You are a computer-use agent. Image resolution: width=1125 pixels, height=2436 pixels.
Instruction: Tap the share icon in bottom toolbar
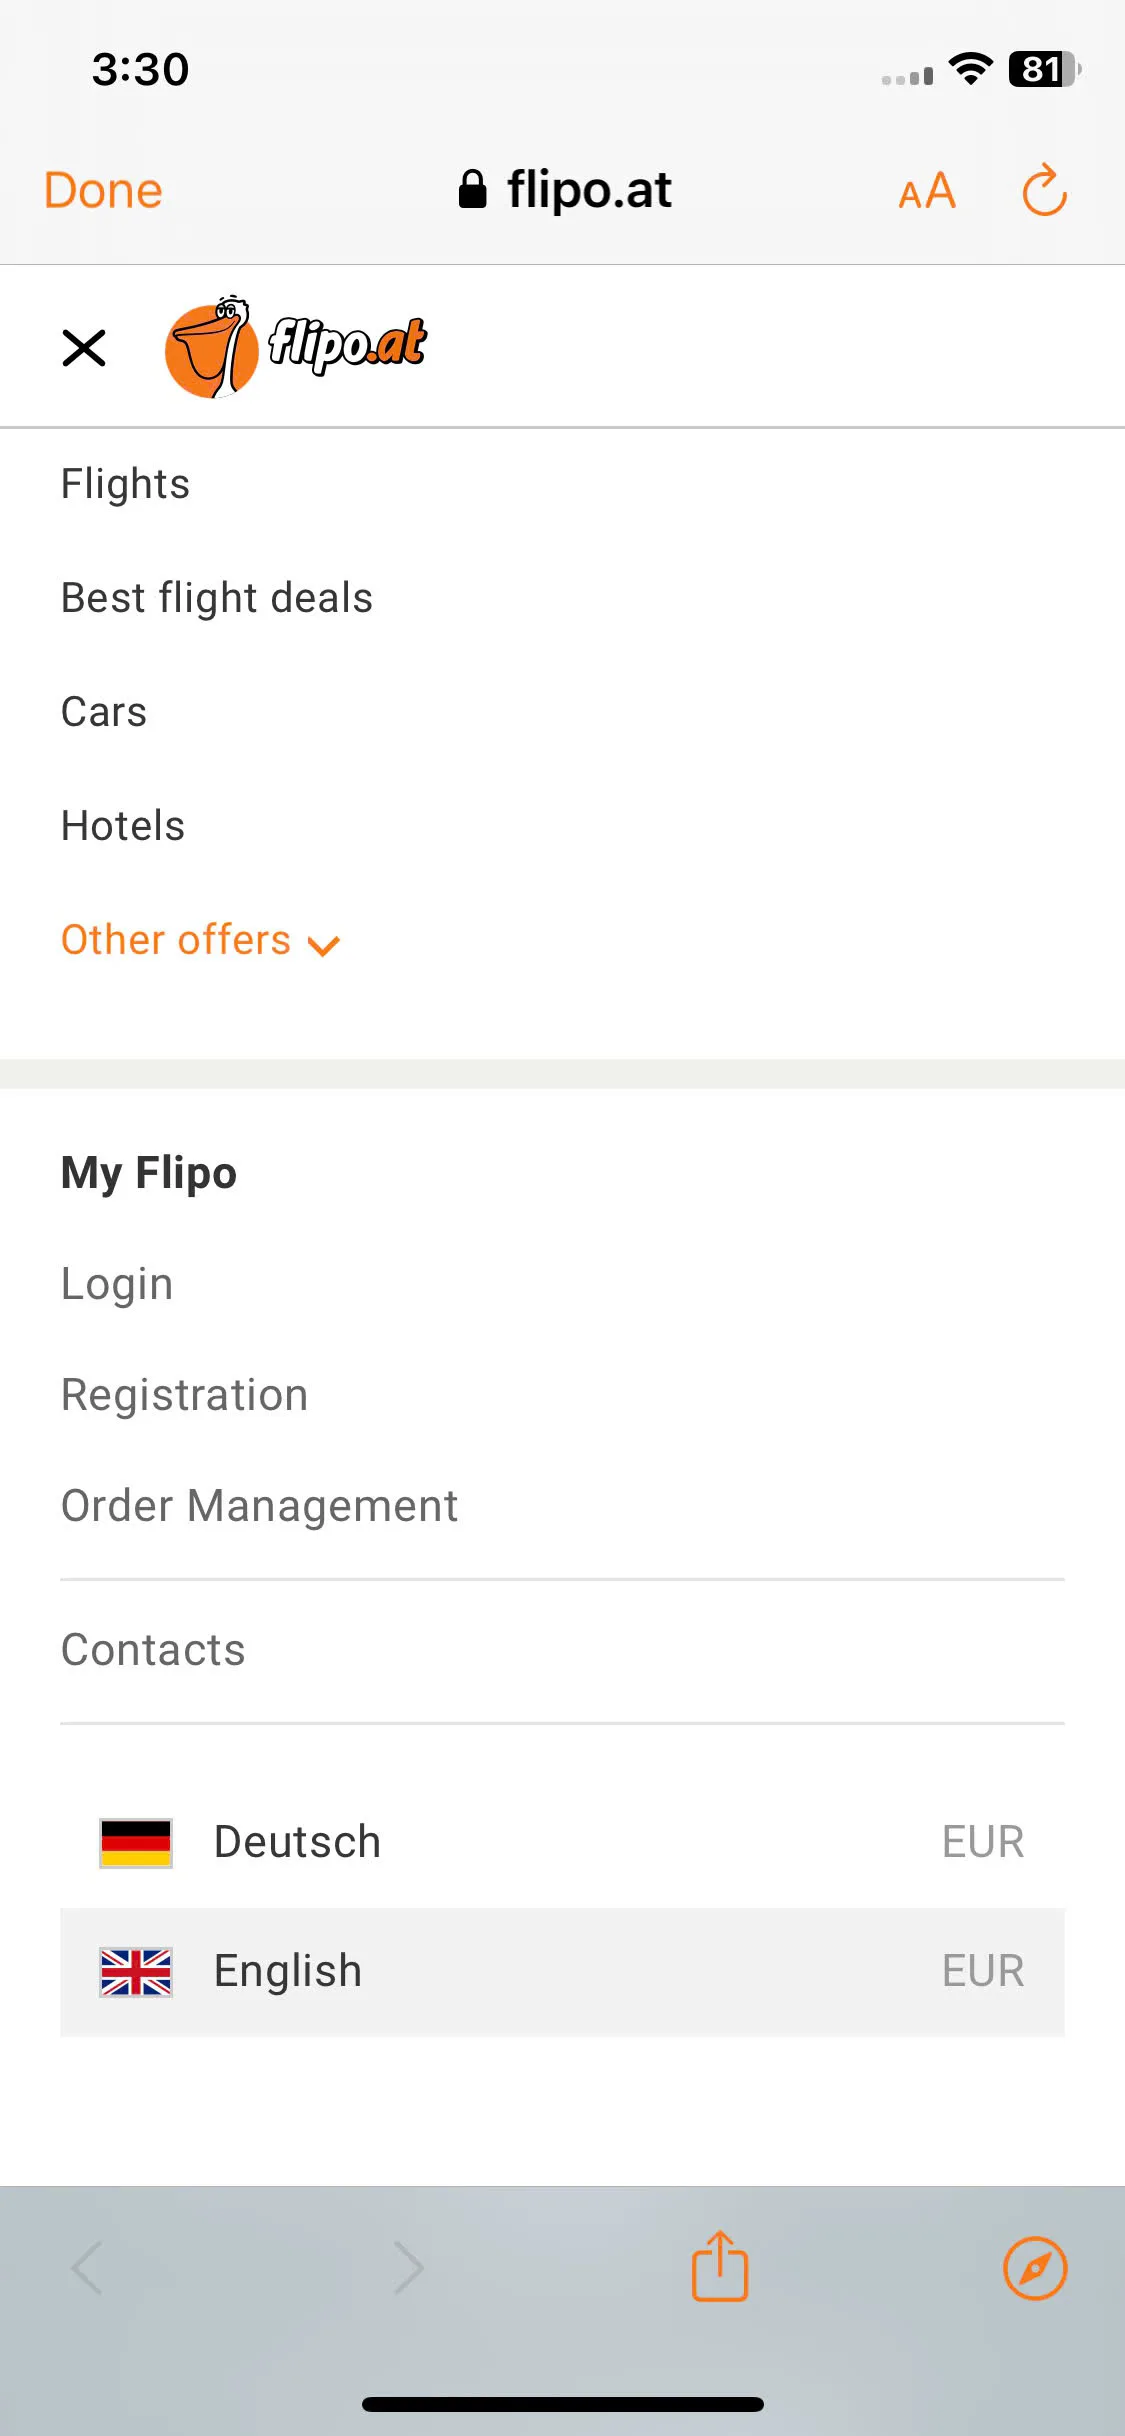tap(720, 2266)
